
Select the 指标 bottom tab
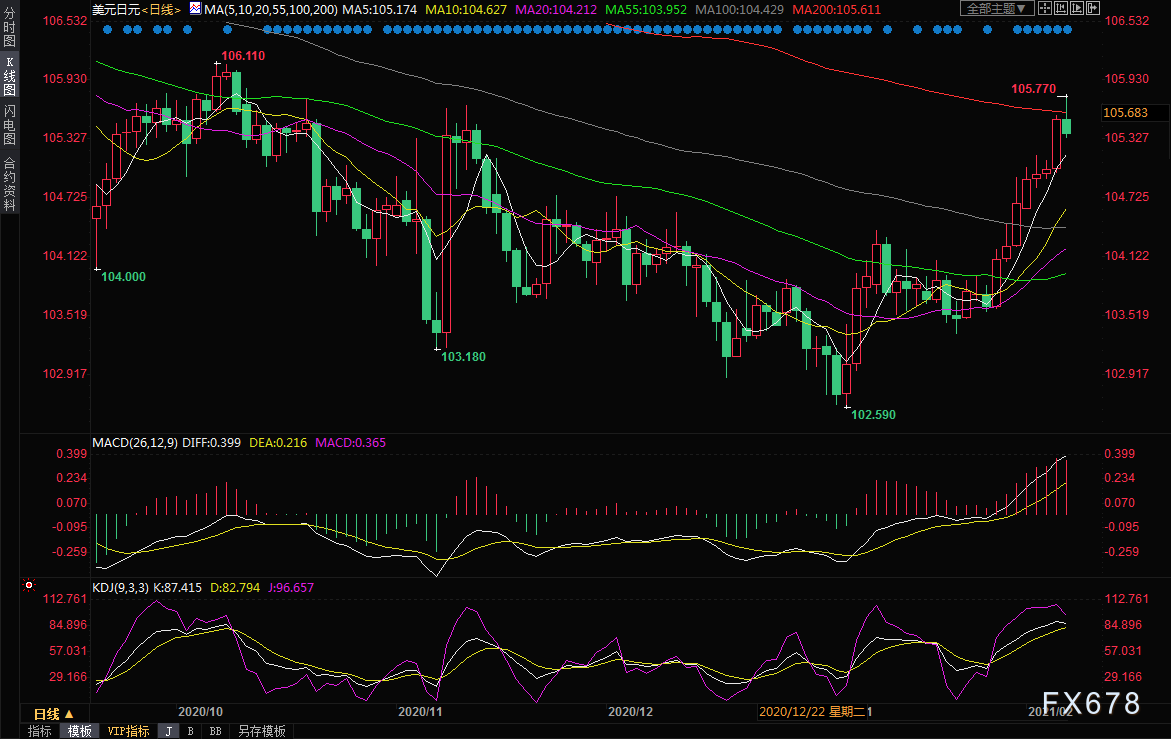coord(40,732)
